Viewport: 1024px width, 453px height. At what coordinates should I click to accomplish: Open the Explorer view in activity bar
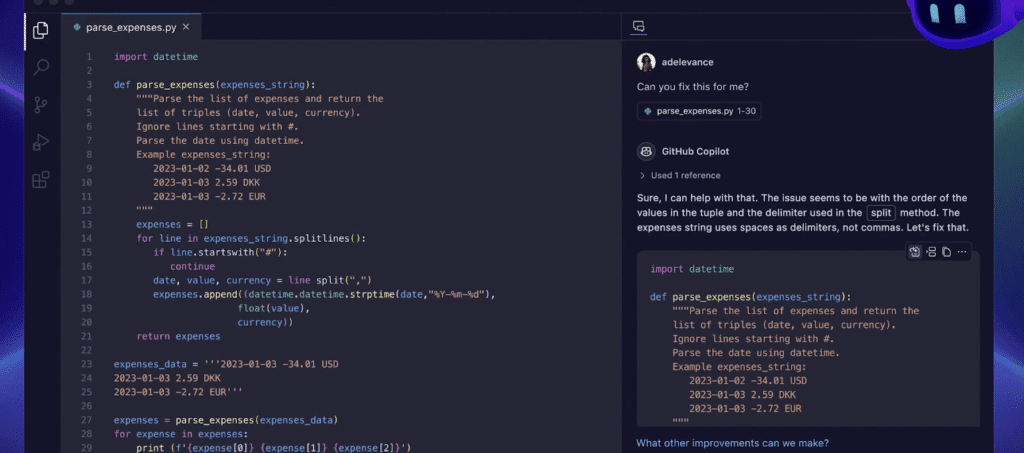[40, 31]
